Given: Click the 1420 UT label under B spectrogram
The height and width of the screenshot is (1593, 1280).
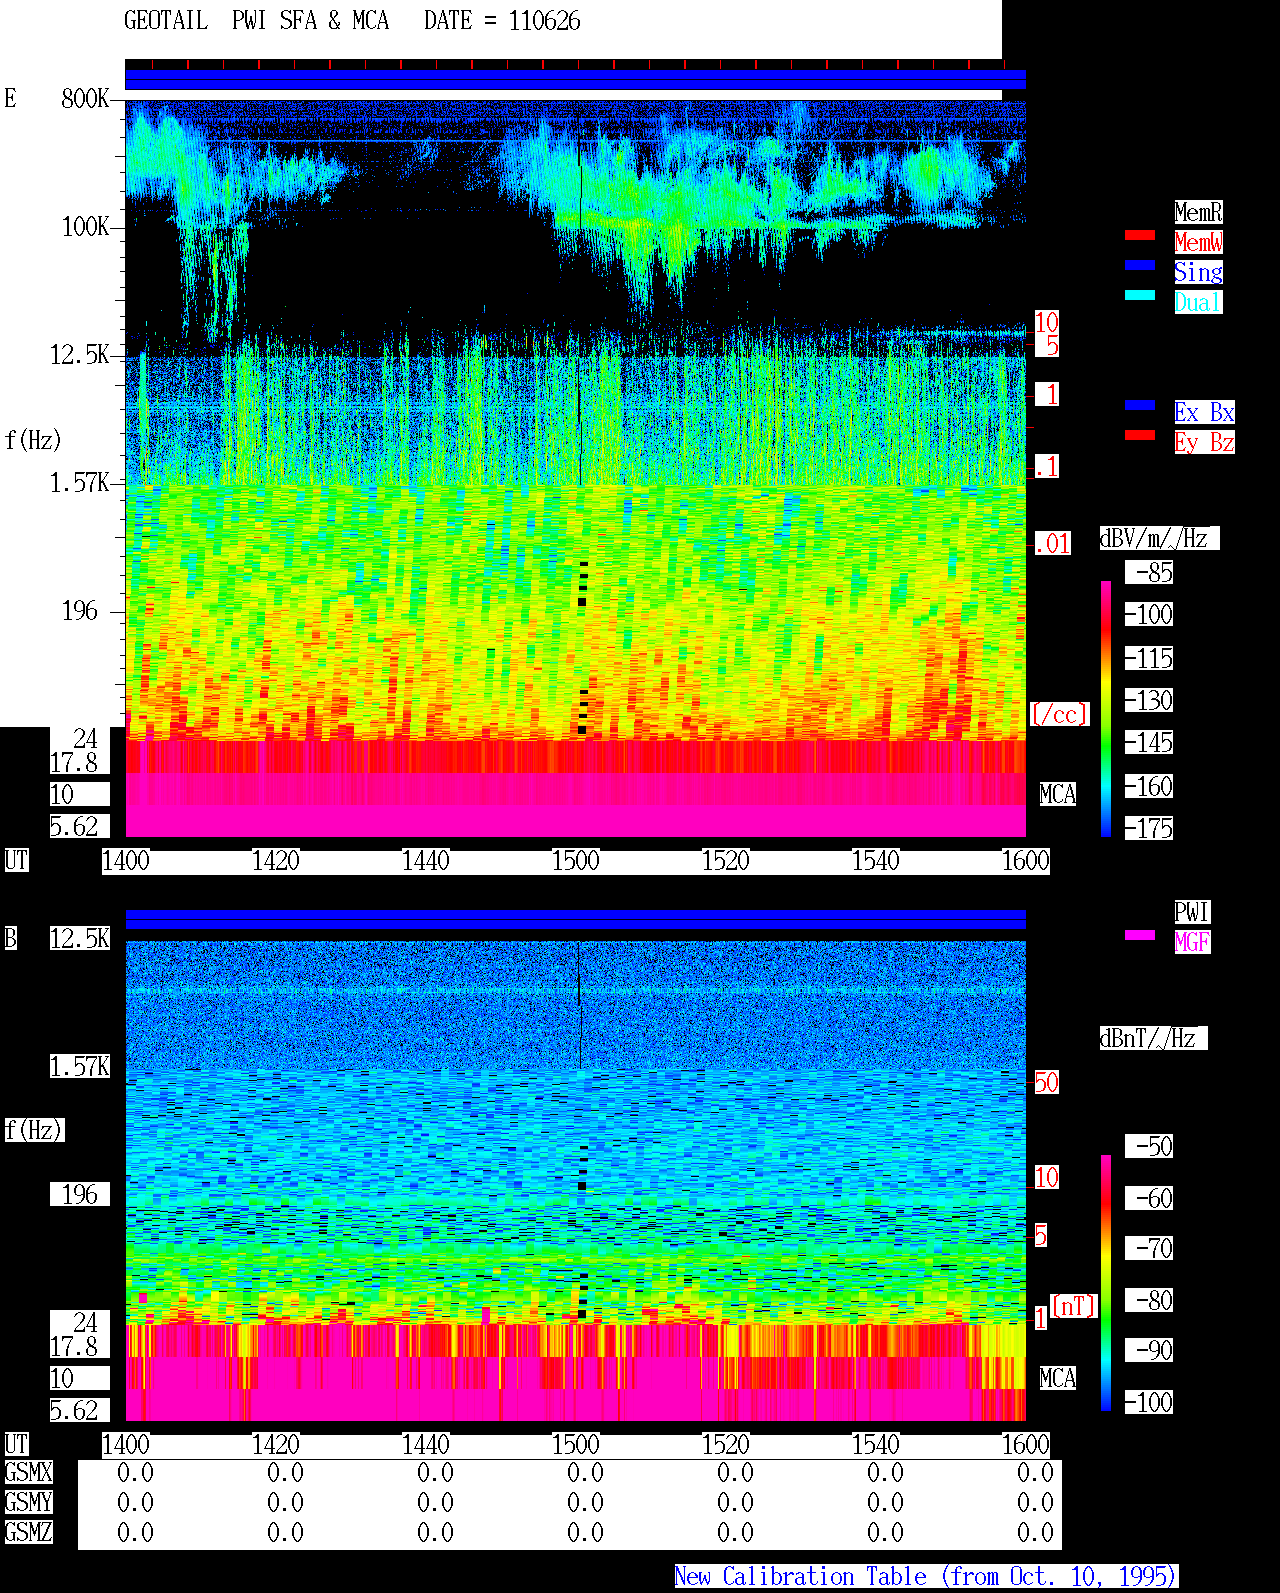Looking at the screenshot, I should [x=276, y=1445].
